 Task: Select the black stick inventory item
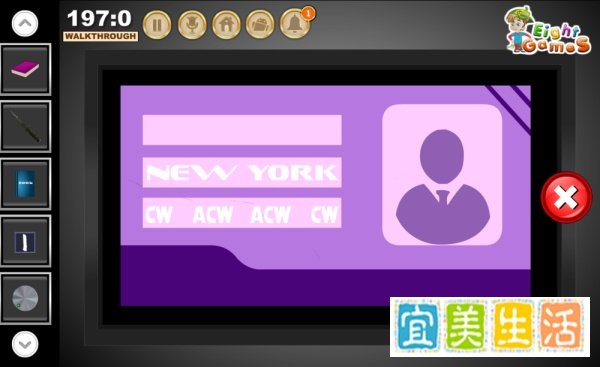(x=25, y=126)
